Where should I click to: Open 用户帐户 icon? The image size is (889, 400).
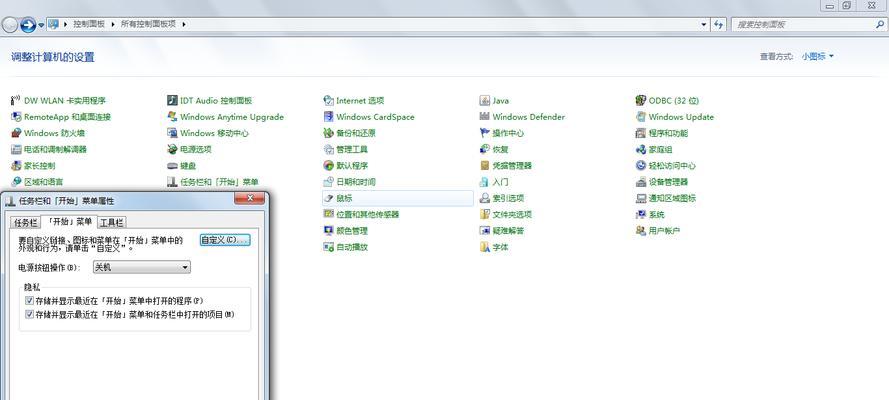click(x=641, y=231)
